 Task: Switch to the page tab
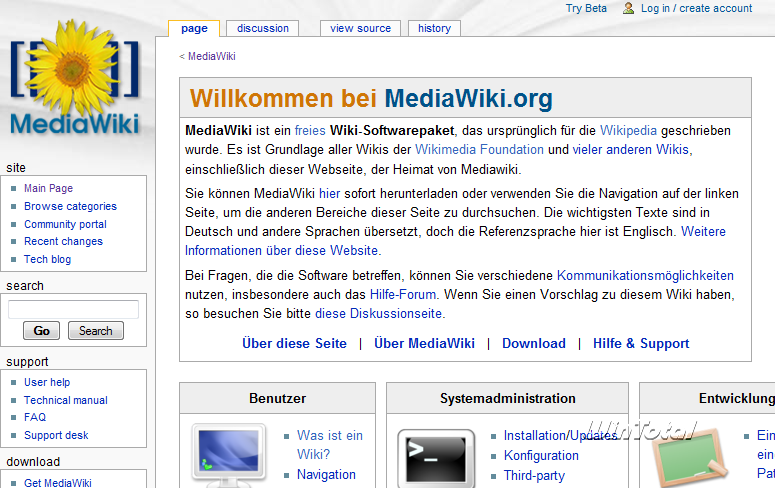tap(194, 29)
